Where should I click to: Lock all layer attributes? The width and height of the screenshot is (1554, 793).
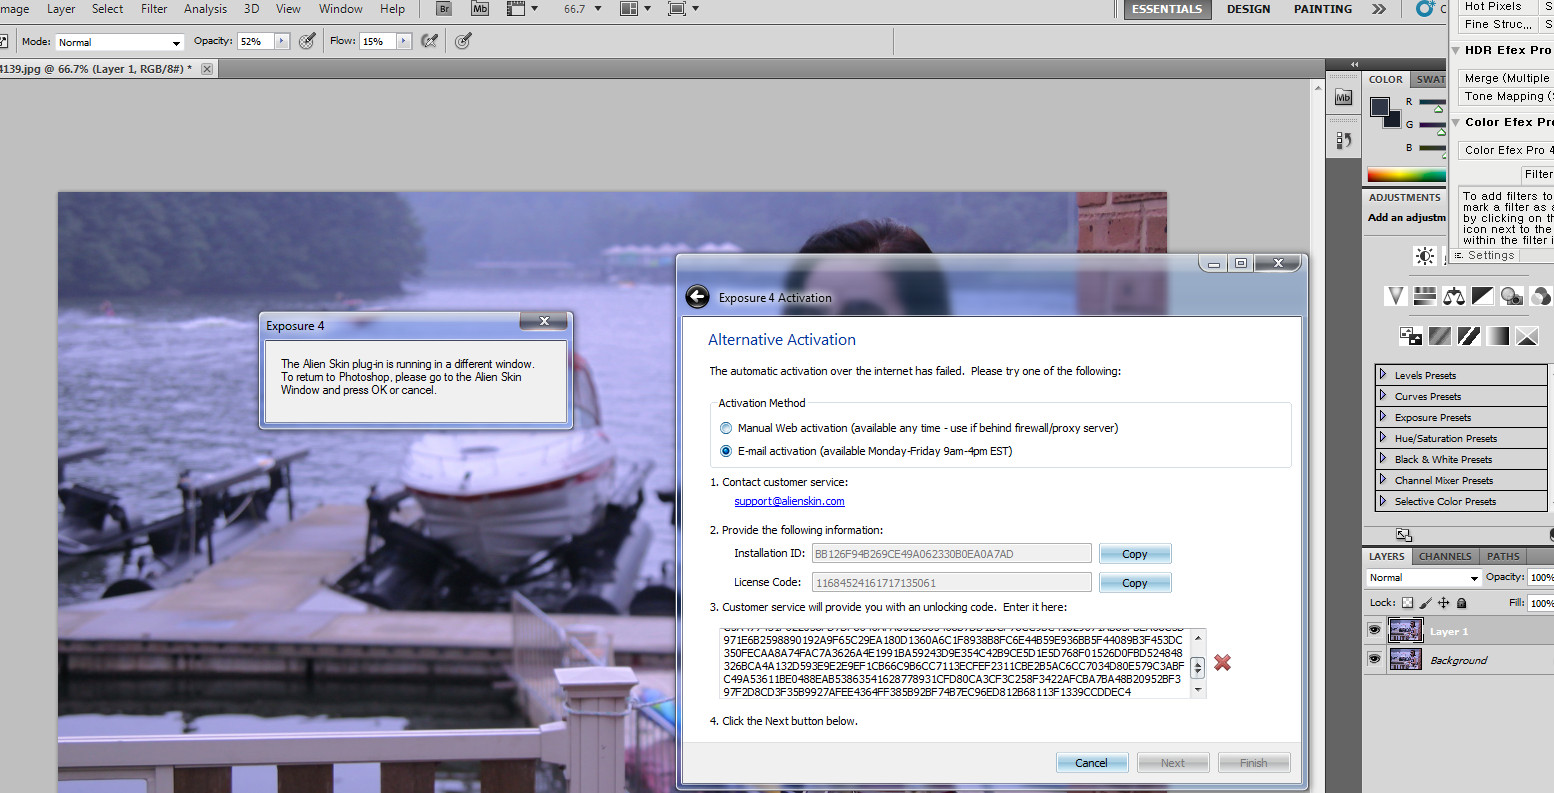[x=1462, y=603]
